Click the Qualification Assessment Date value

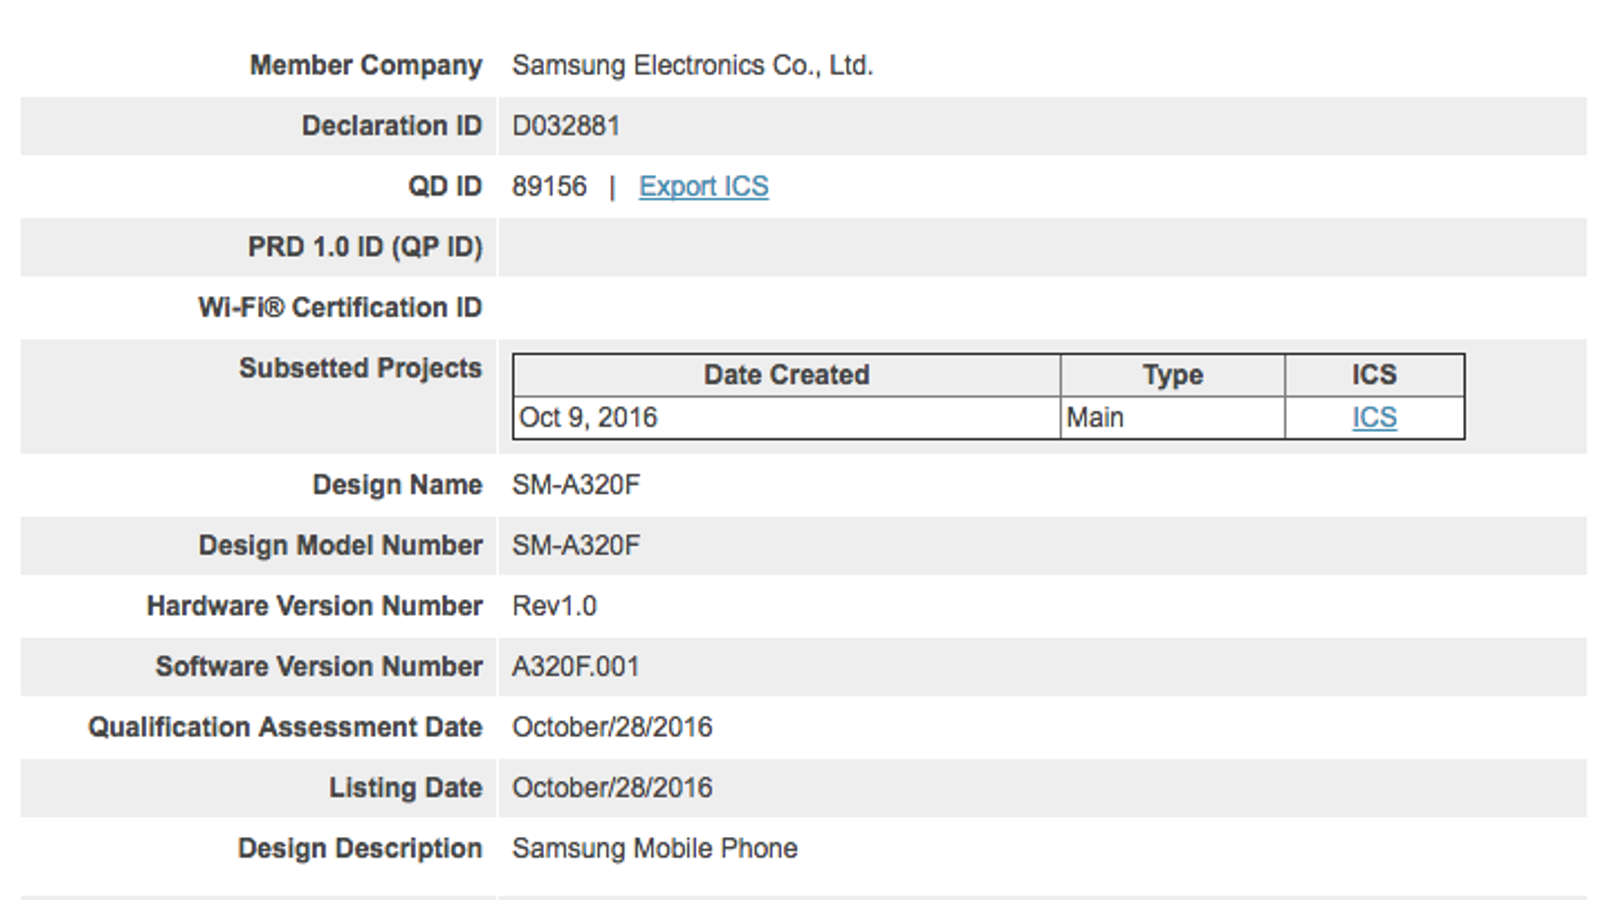pos(612,728)
